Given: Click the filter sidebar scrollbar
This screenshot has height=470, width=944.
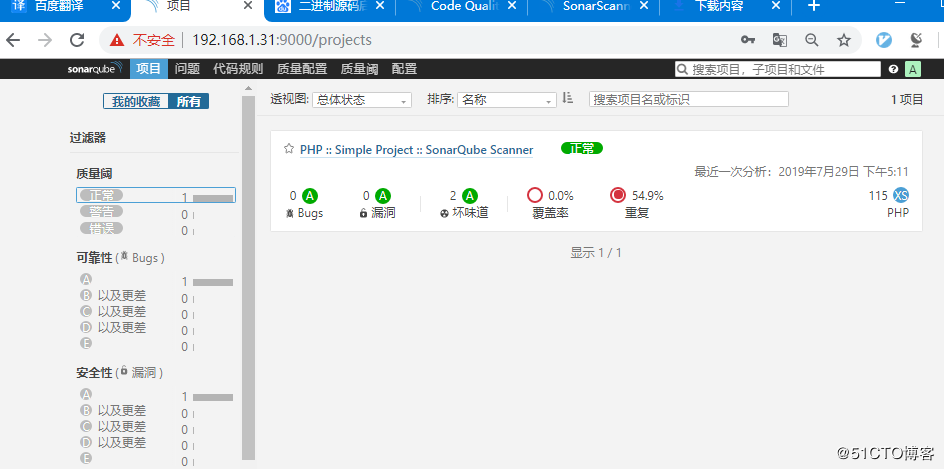Looking at the screenshot, I should [248, 277].
